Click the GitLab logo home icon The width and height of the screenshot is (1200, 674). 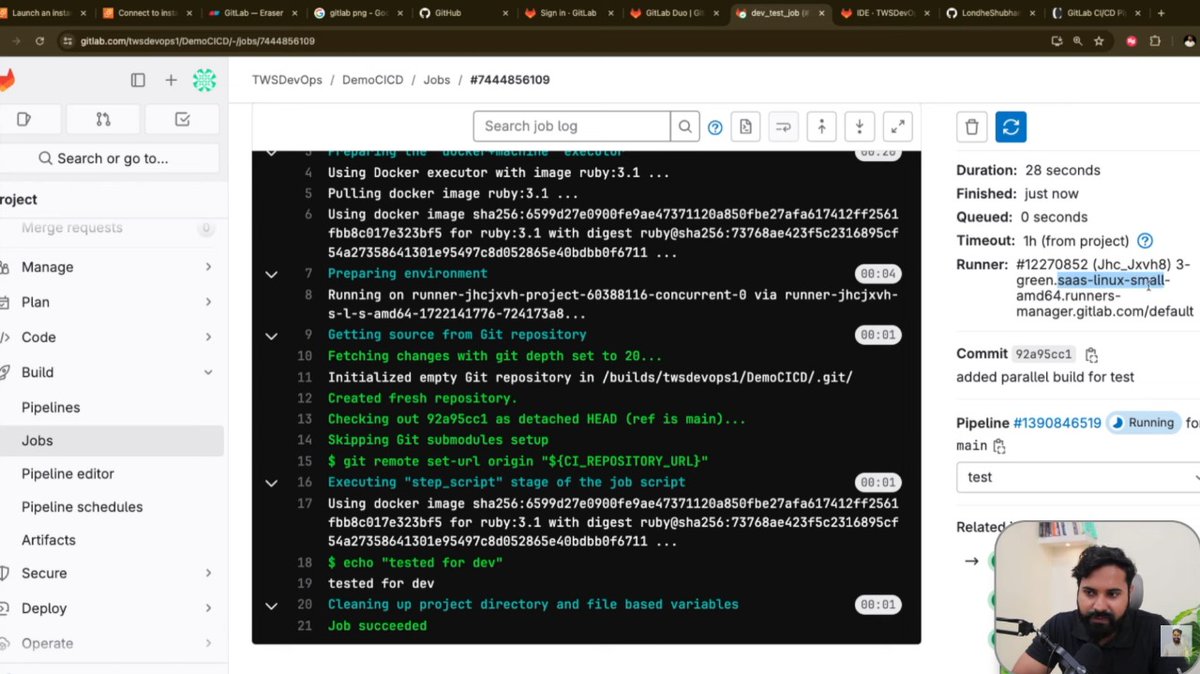pyautogui.click(x=6, y=80)
